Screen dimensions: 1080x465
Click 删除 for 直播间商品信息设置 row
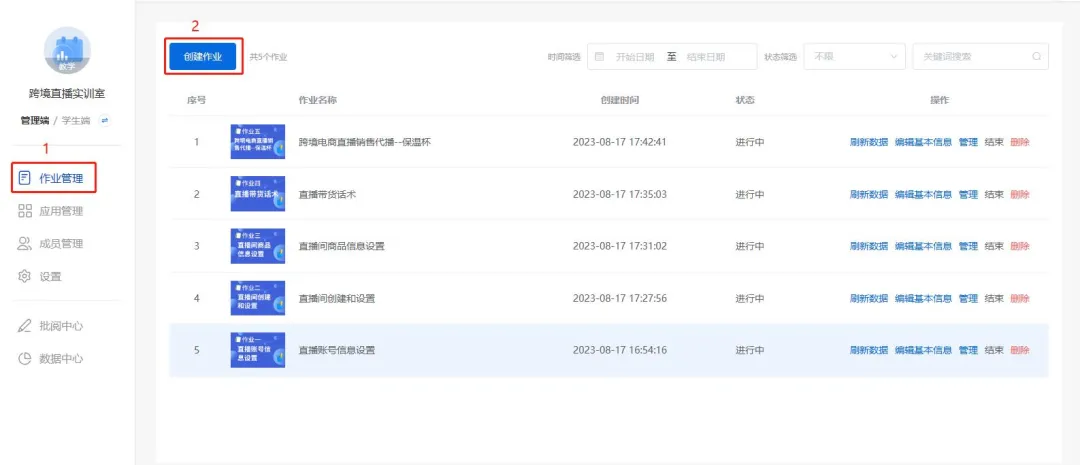(1019, 246)
